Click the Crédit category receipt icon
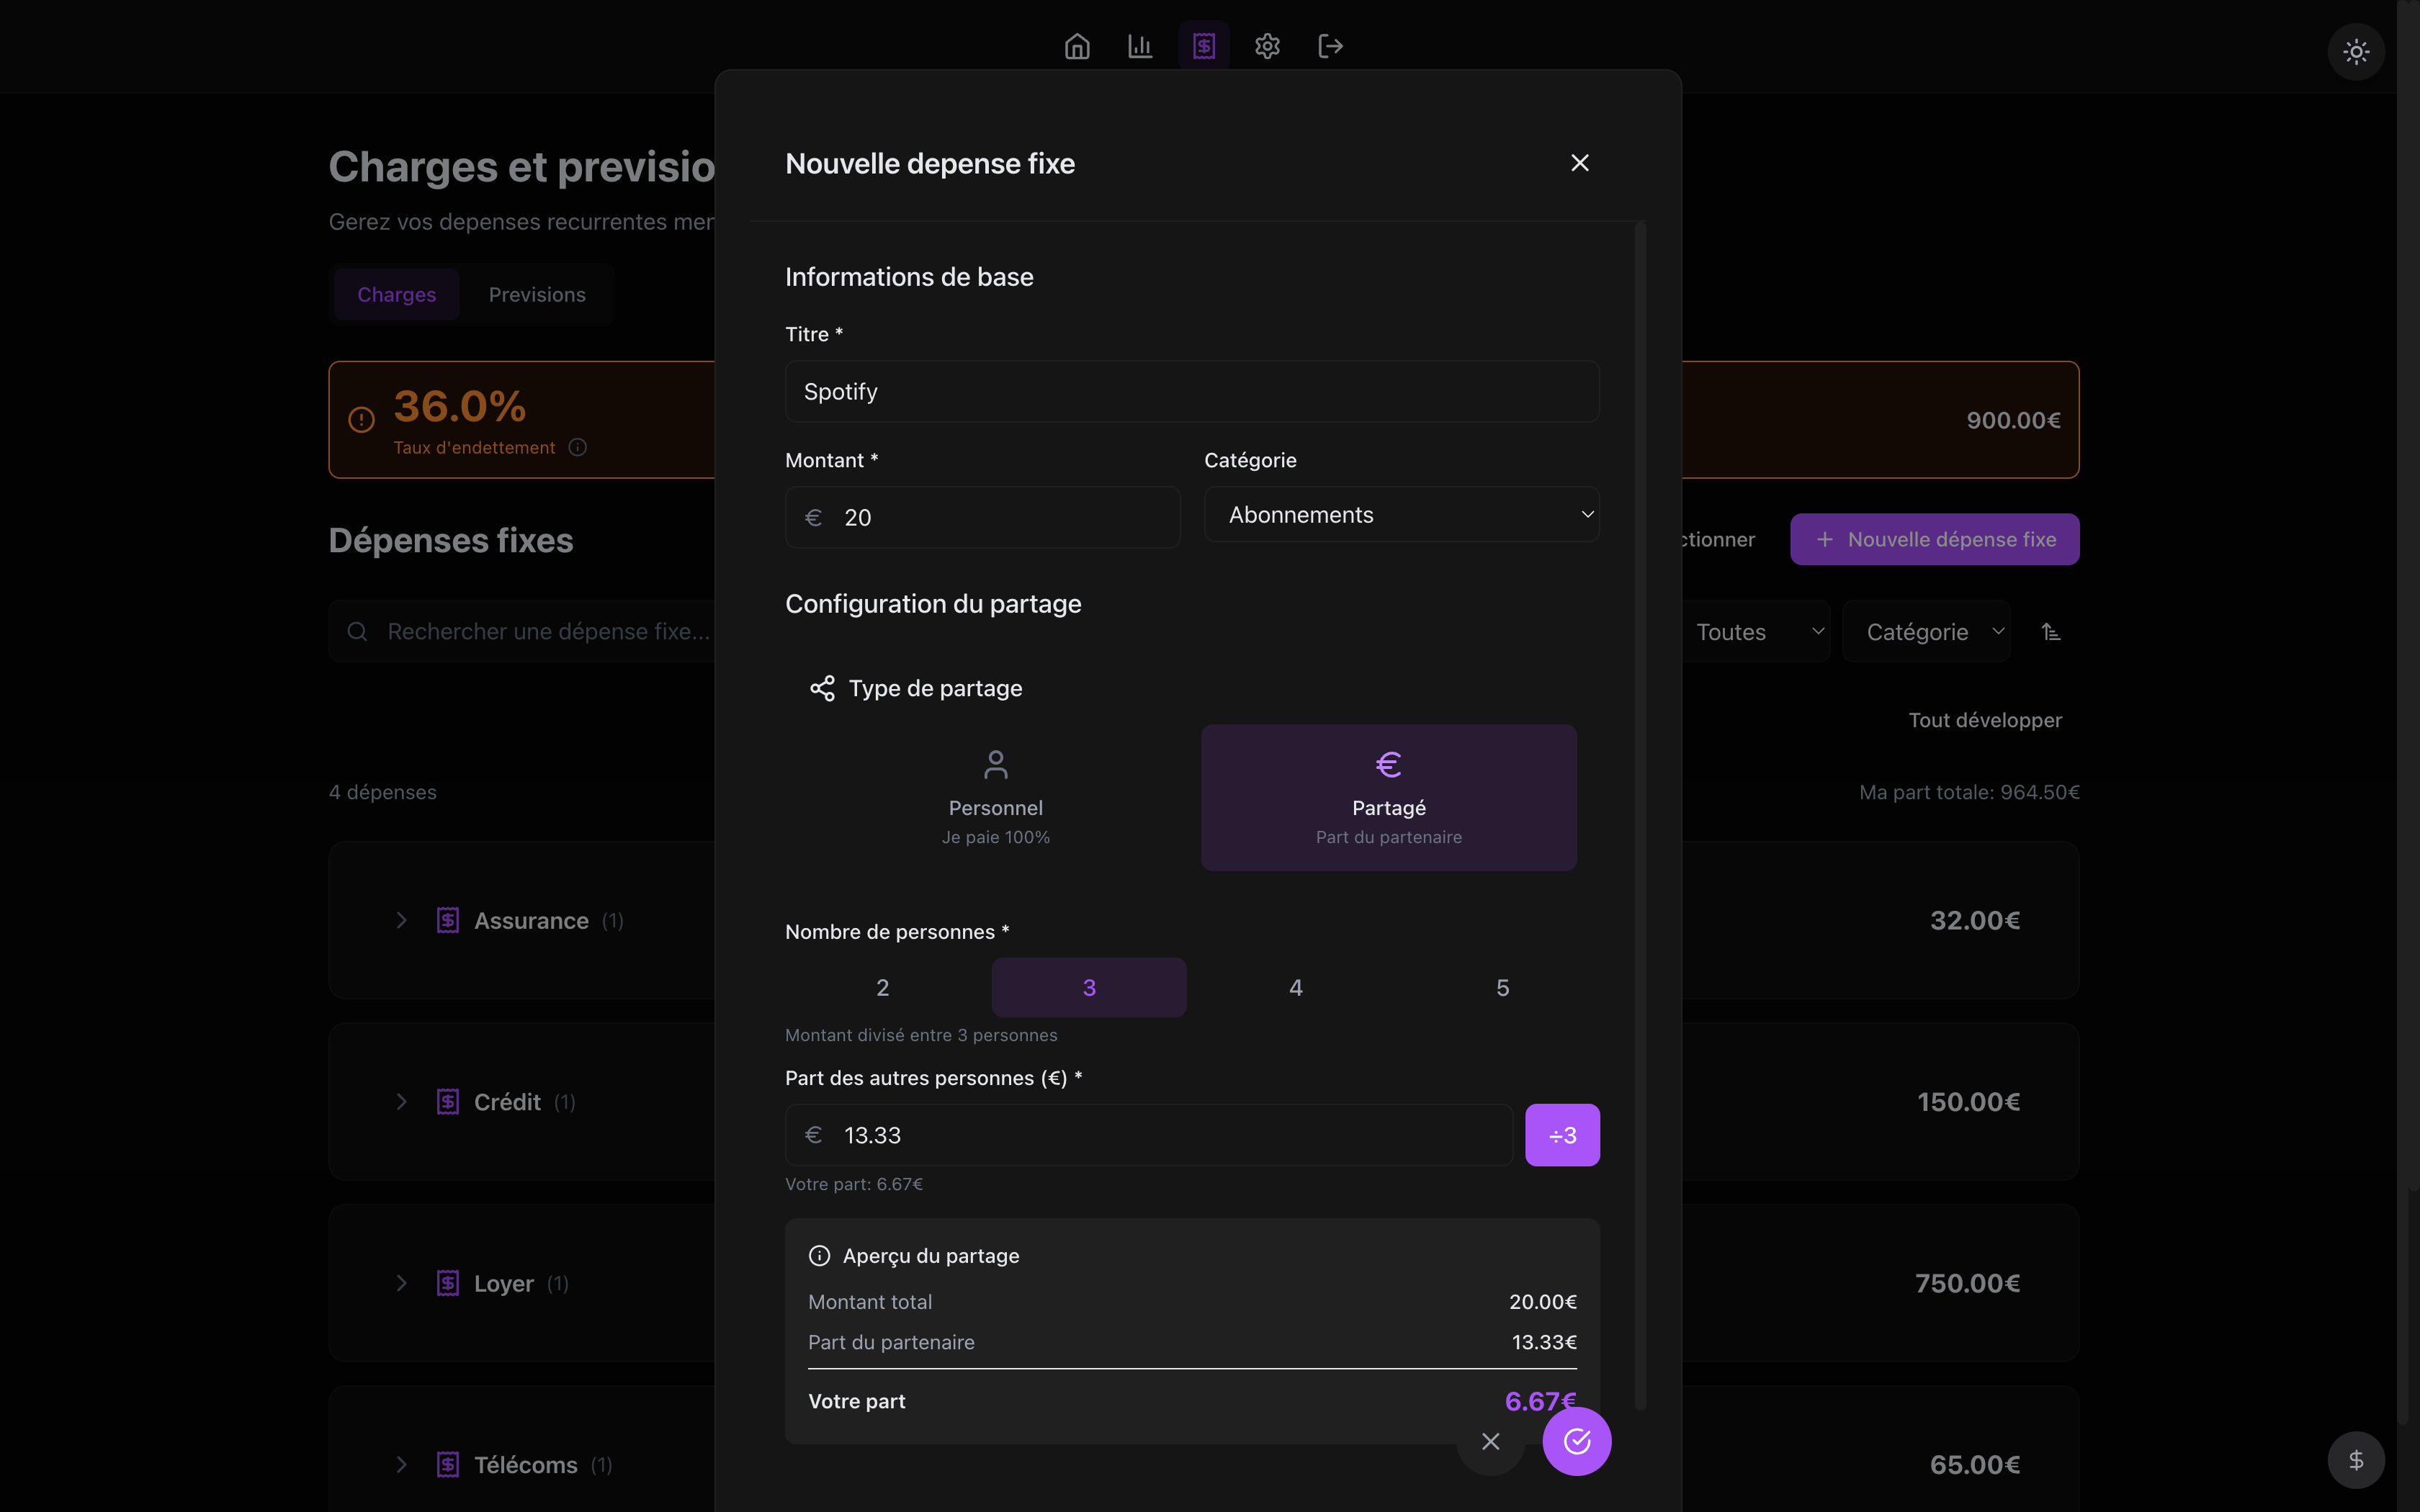This screenshot has width=2420, height=1512. point(448,1101)
